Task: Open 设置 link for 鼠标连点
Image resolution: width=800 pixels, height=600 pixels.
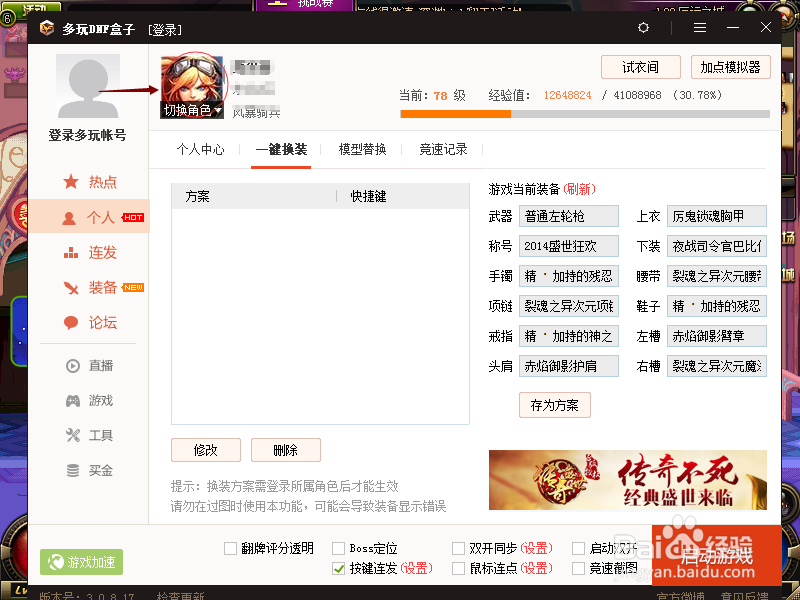Action: [537, 568]
